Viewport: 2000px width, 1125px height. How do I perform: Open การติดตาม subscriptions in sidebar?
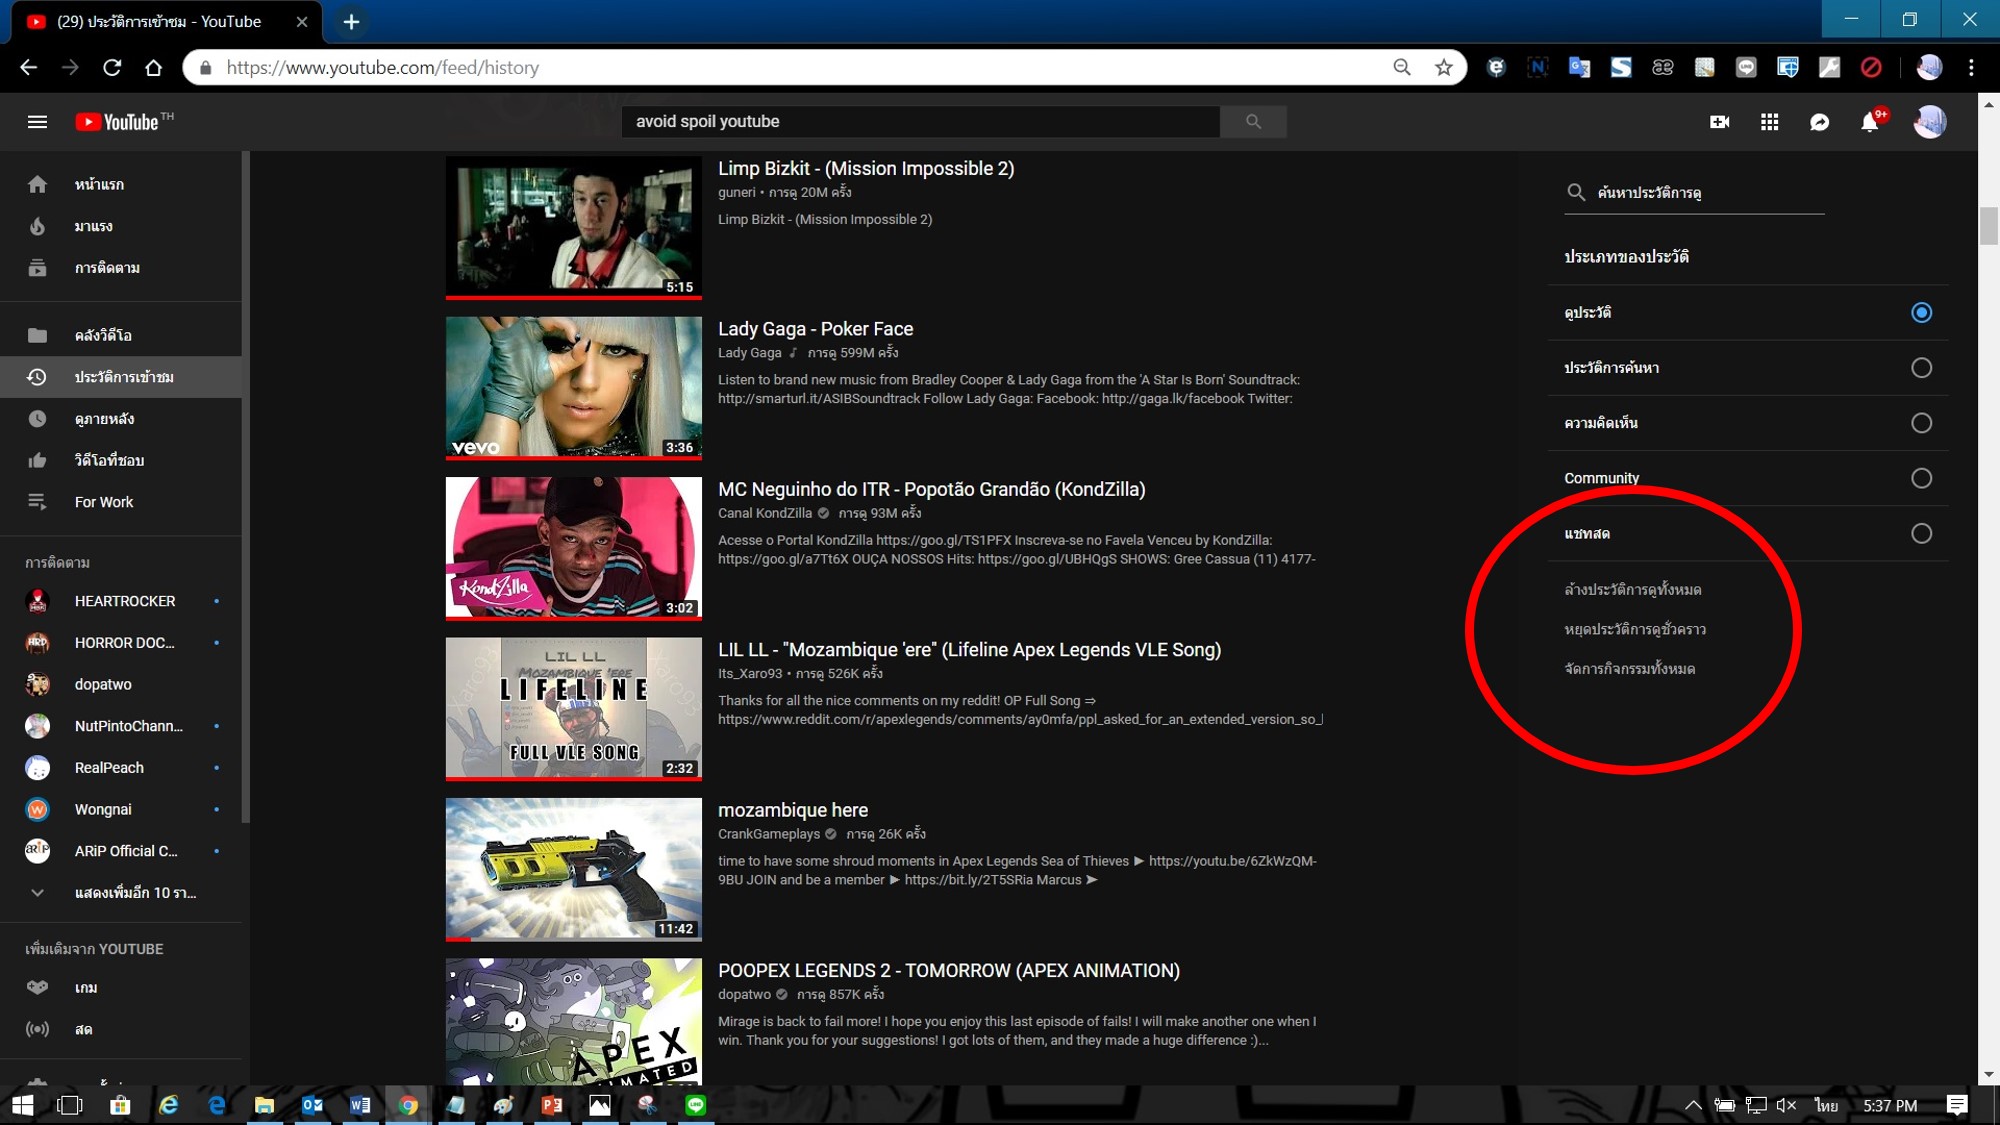pos(121,268)
